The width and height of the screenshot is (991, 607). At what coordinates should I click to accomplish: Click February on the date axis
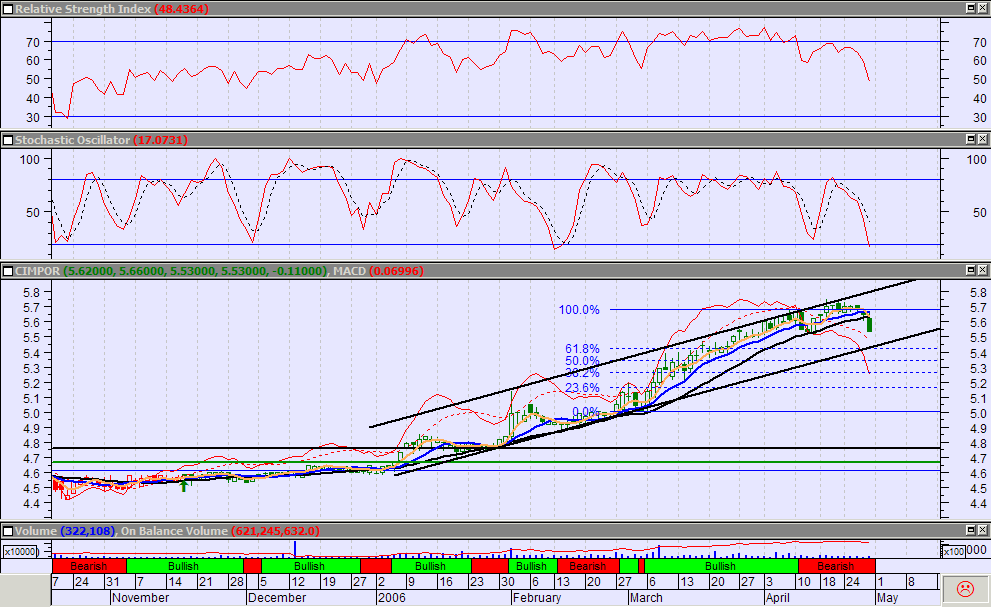[536, 598]
